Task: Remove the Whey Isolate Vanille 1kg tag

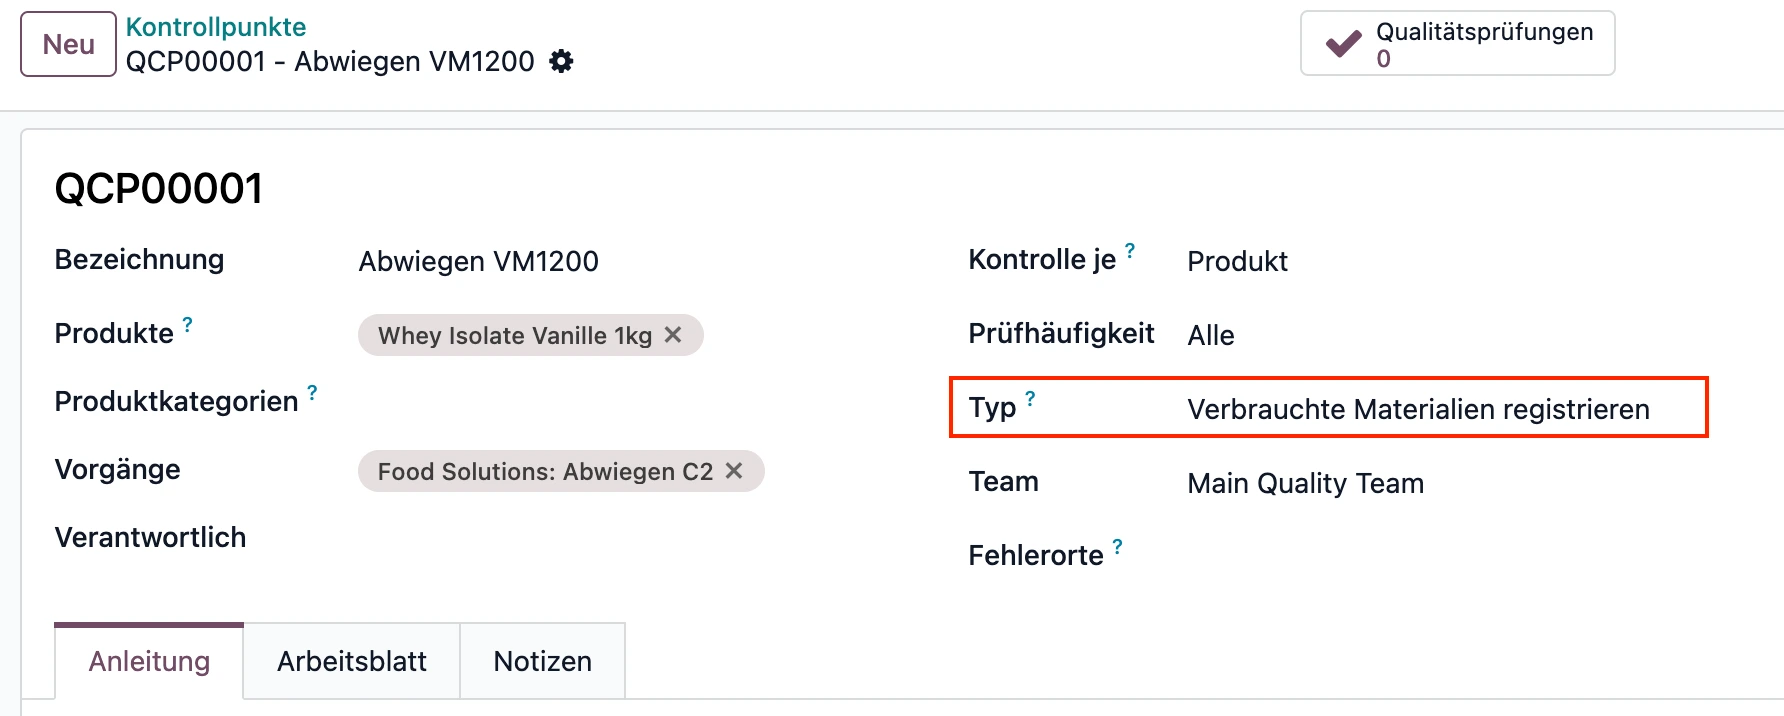Action: click(674, 336)
